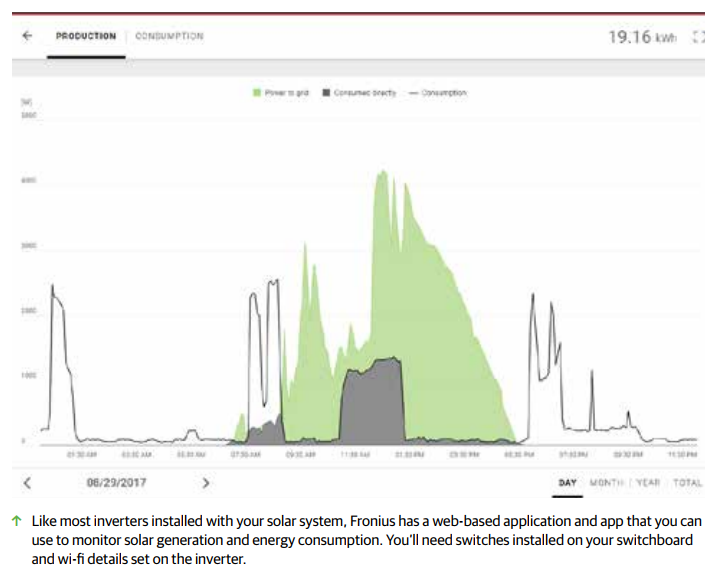Switch to the Consumption tab
This screenshot has width=716, height=578.
tap(169, 36)
